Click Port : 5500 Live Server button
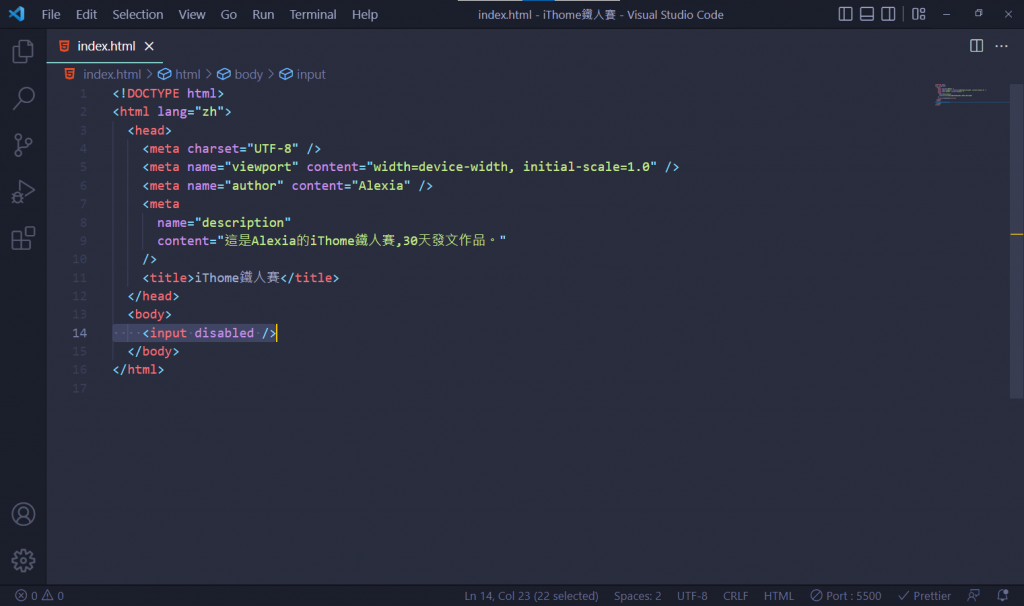 846,596
